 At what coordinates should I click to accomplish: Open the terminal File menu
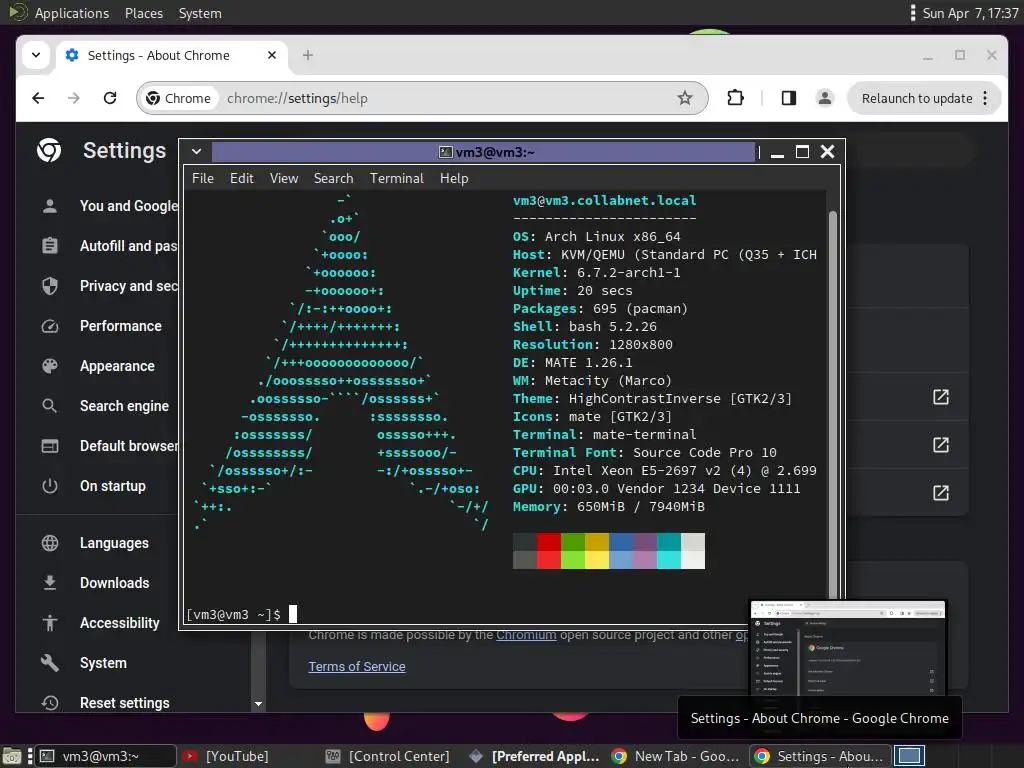[202, 178]
